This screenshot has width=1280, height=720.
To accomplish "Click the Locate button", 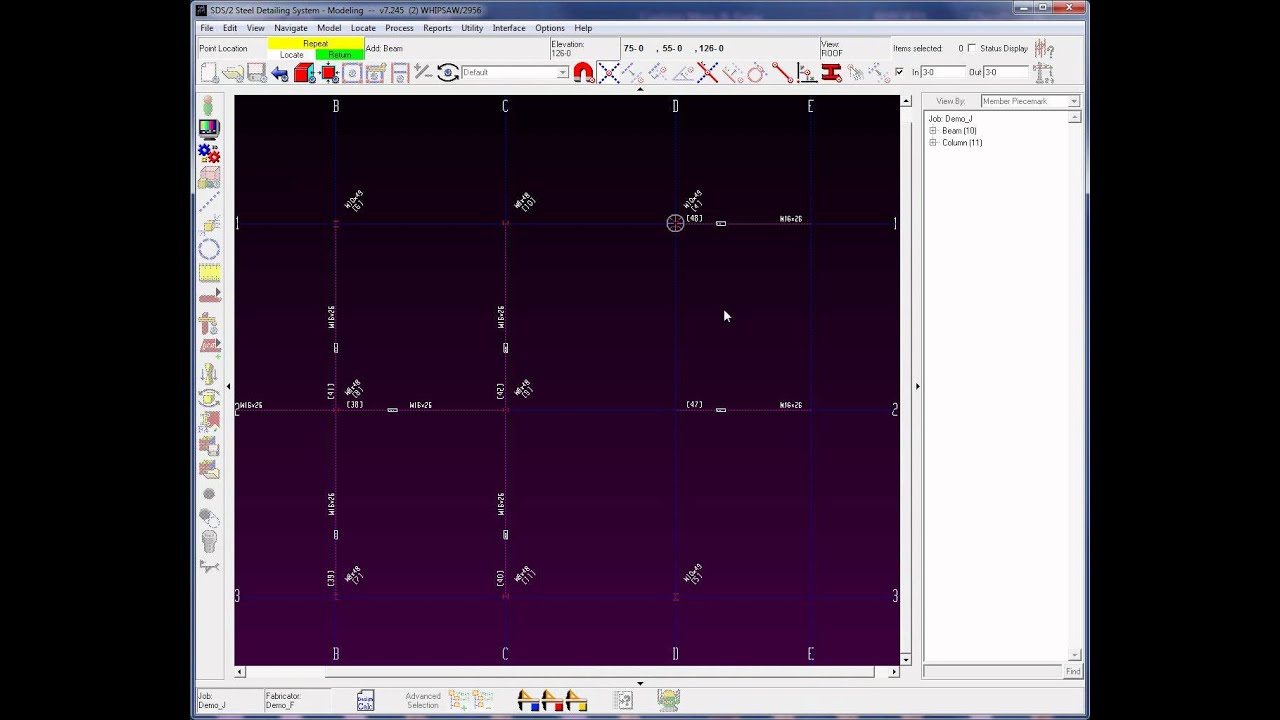I will pos(291,55).
